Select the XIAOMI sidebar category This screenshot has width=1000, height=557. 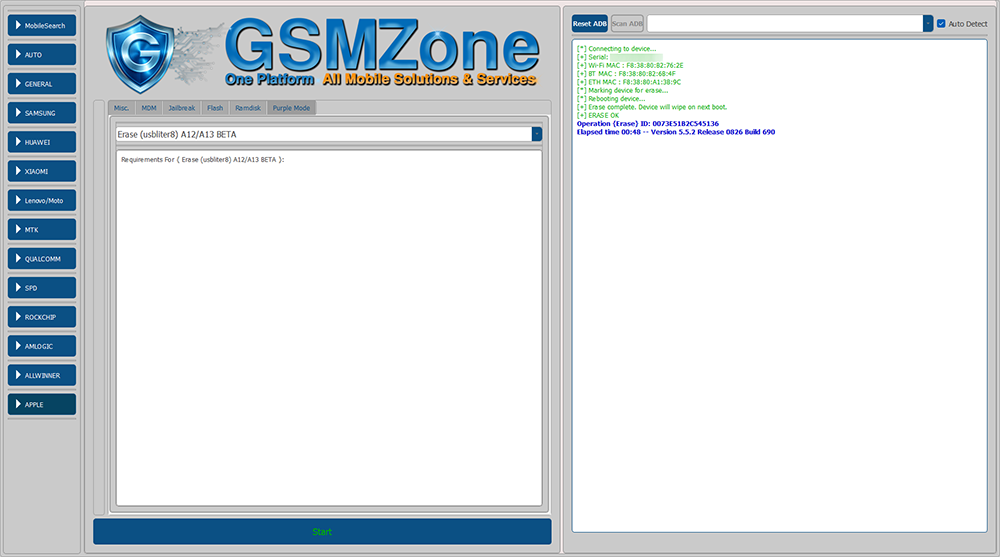pos(42,171)
